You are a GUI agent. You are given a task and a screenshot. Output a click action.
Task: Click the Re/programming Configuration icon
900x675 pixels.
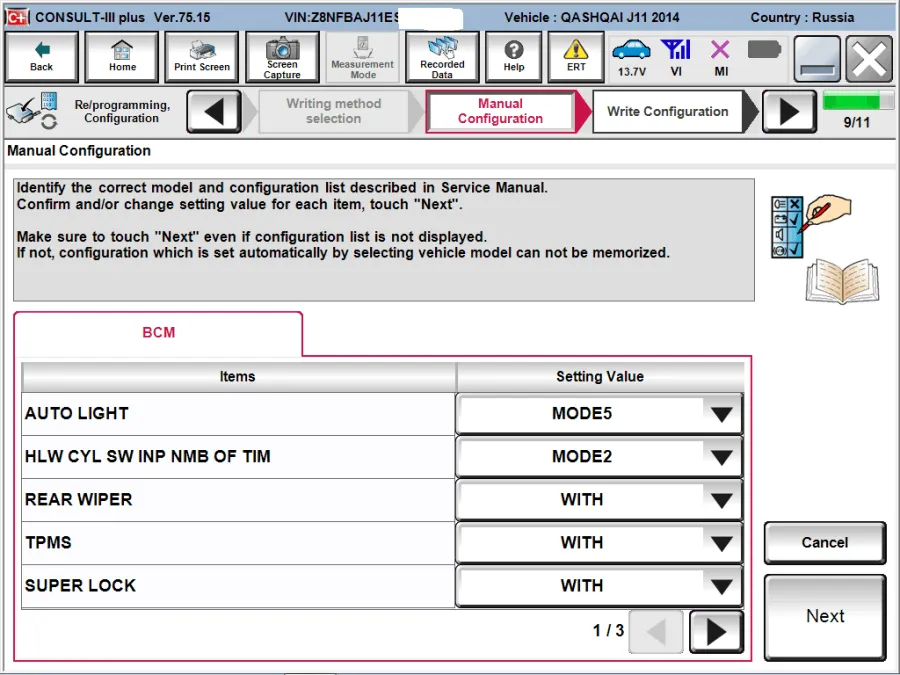click(x=32, y=110)
